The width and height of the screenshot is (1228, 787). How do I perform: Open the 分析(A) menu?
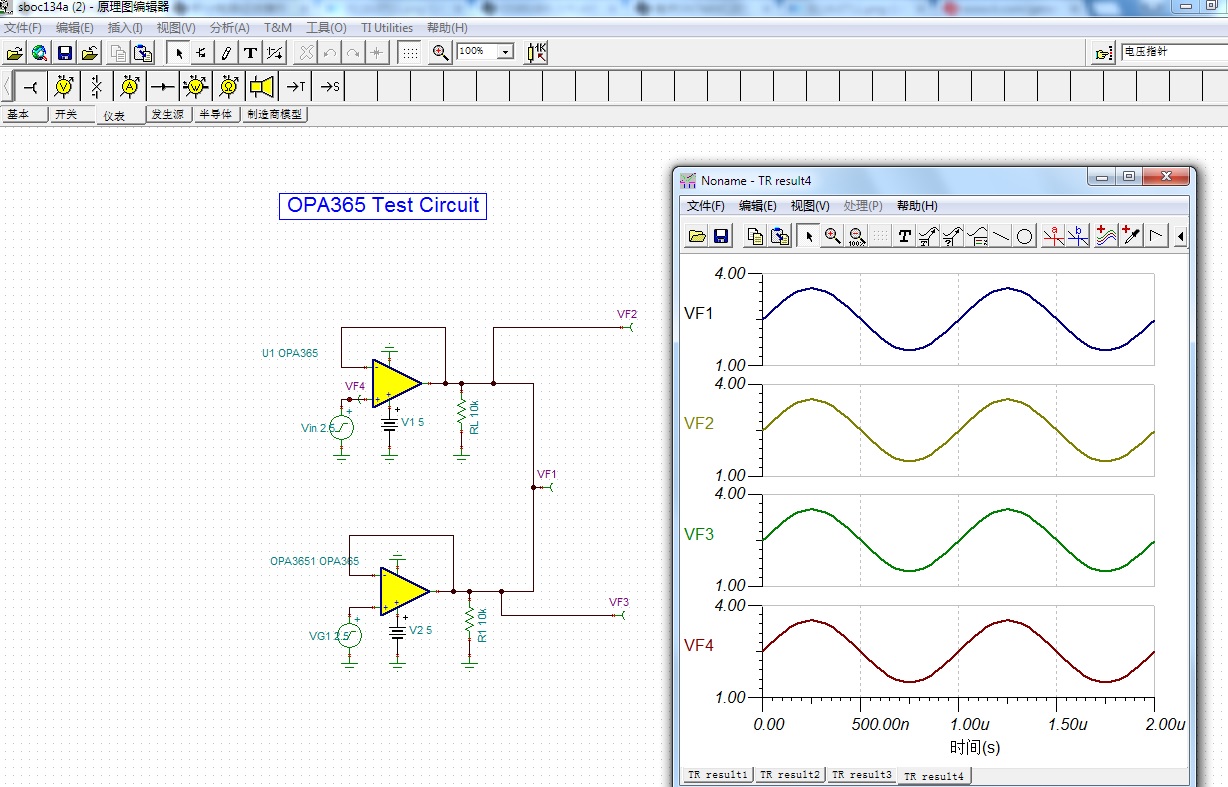[x=229, y=28]
